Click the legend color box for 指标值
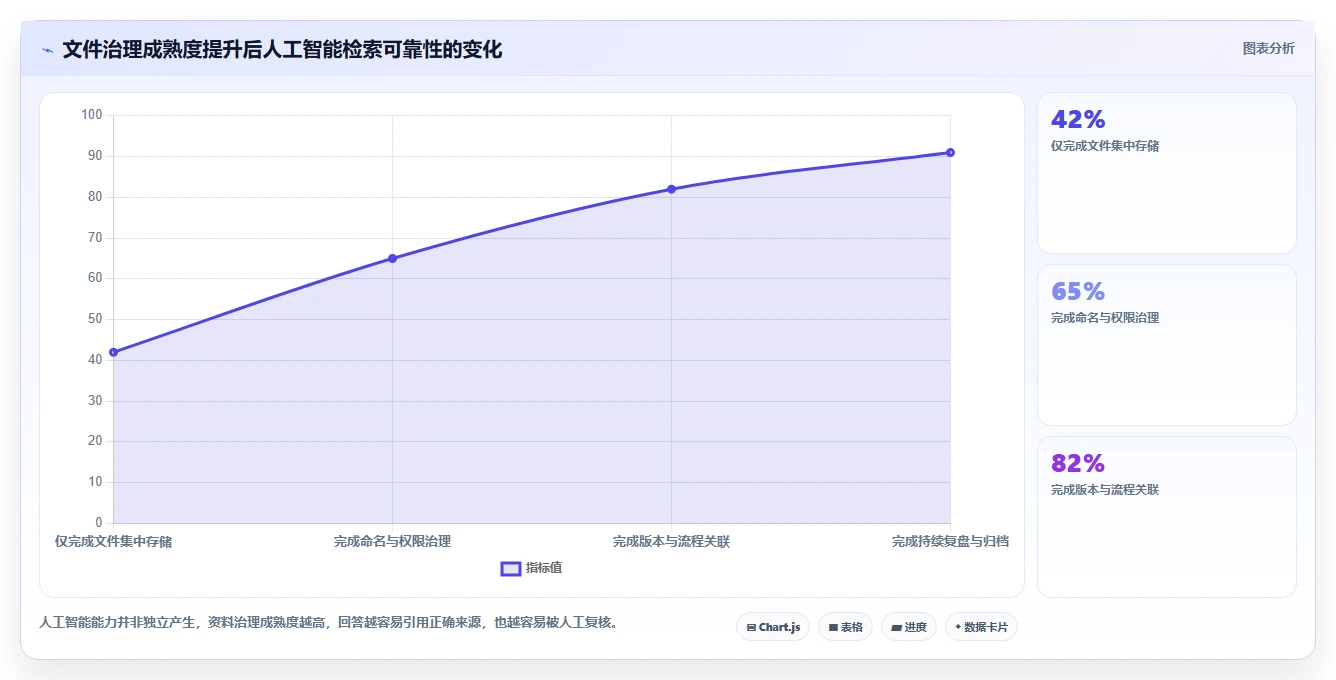 [x=511, y=568]
